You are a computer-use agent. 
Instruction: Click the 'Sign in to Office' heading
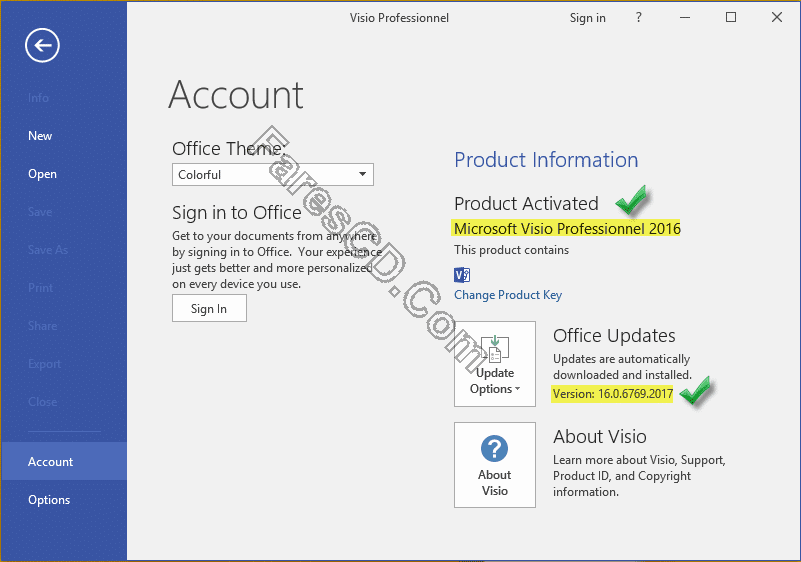pyautogui.click(x=237, y=213)
